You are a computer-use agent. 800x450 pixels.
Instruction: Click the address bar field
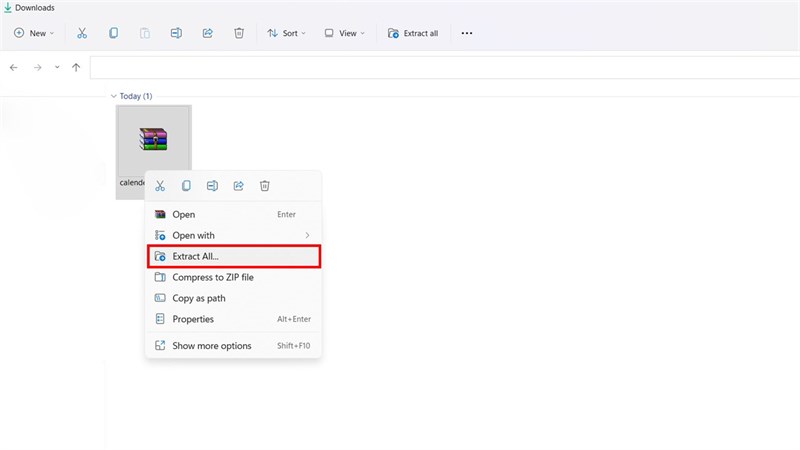click(440, 67)
